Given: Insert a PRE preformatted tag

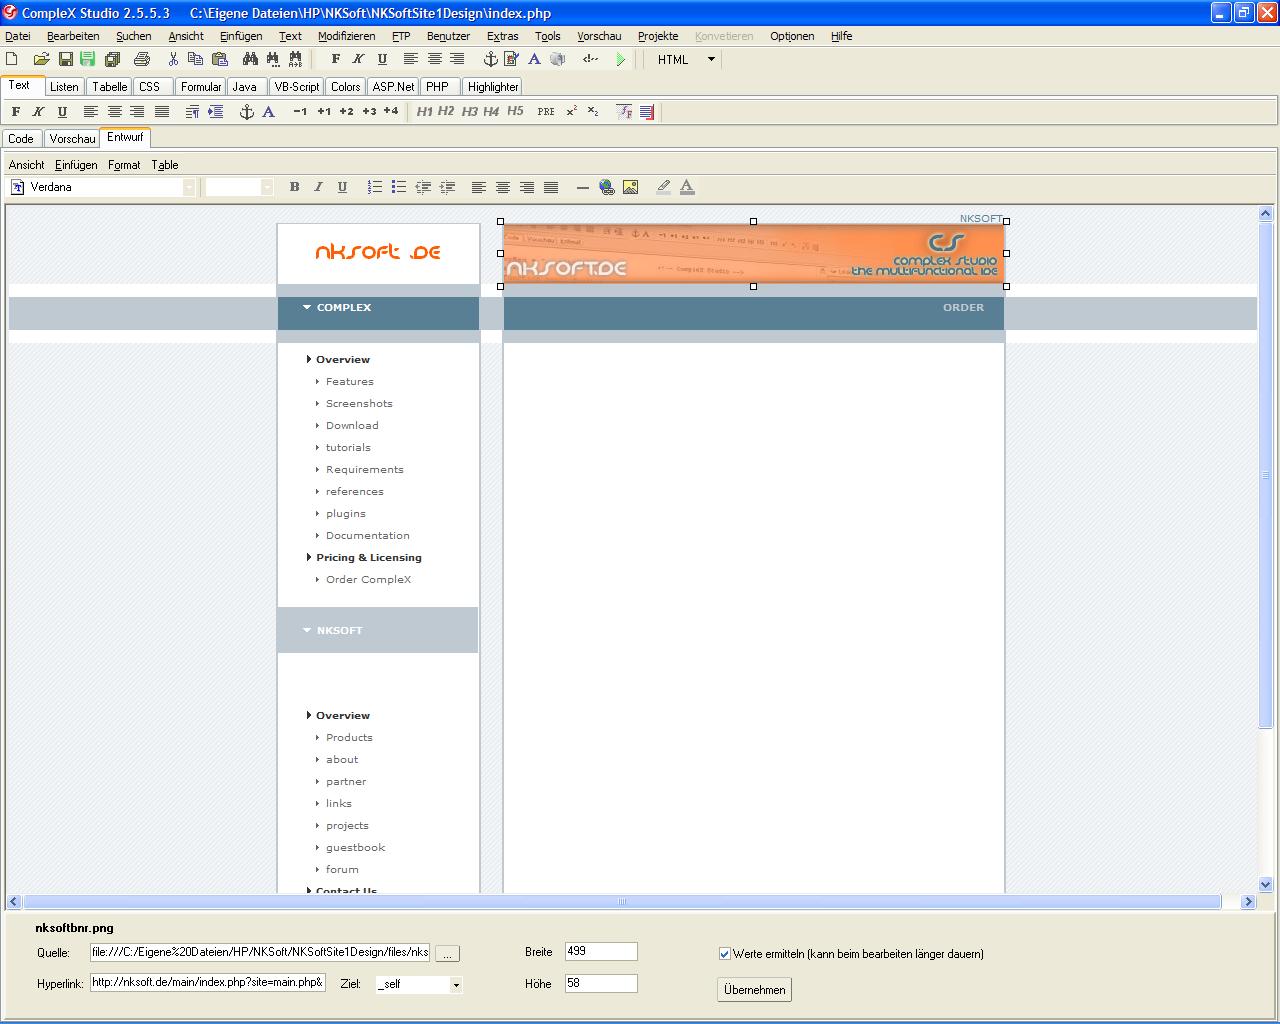Looking at the screenshot, I should tap(546, 112).
